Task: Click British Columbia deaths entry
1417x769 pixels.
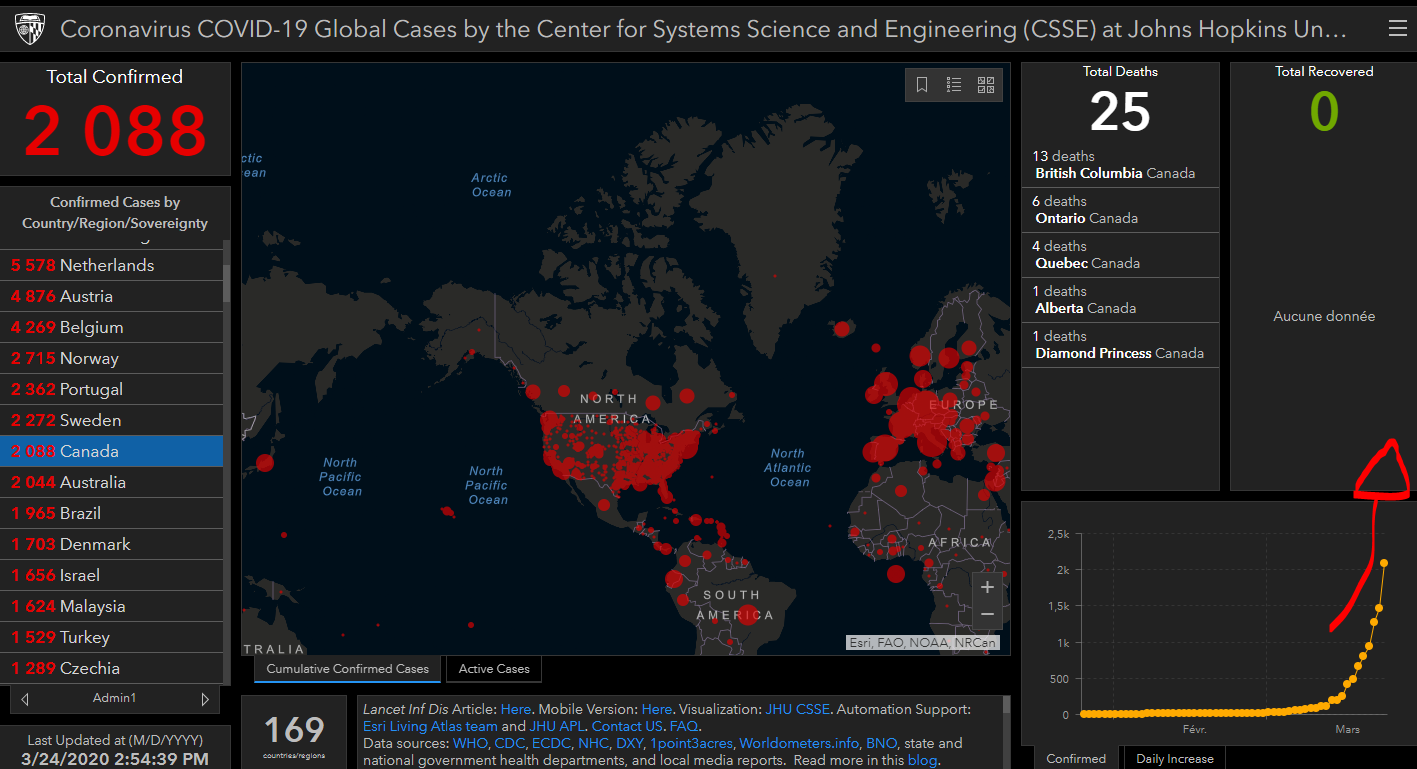Action: click(x=1120, y=165)
